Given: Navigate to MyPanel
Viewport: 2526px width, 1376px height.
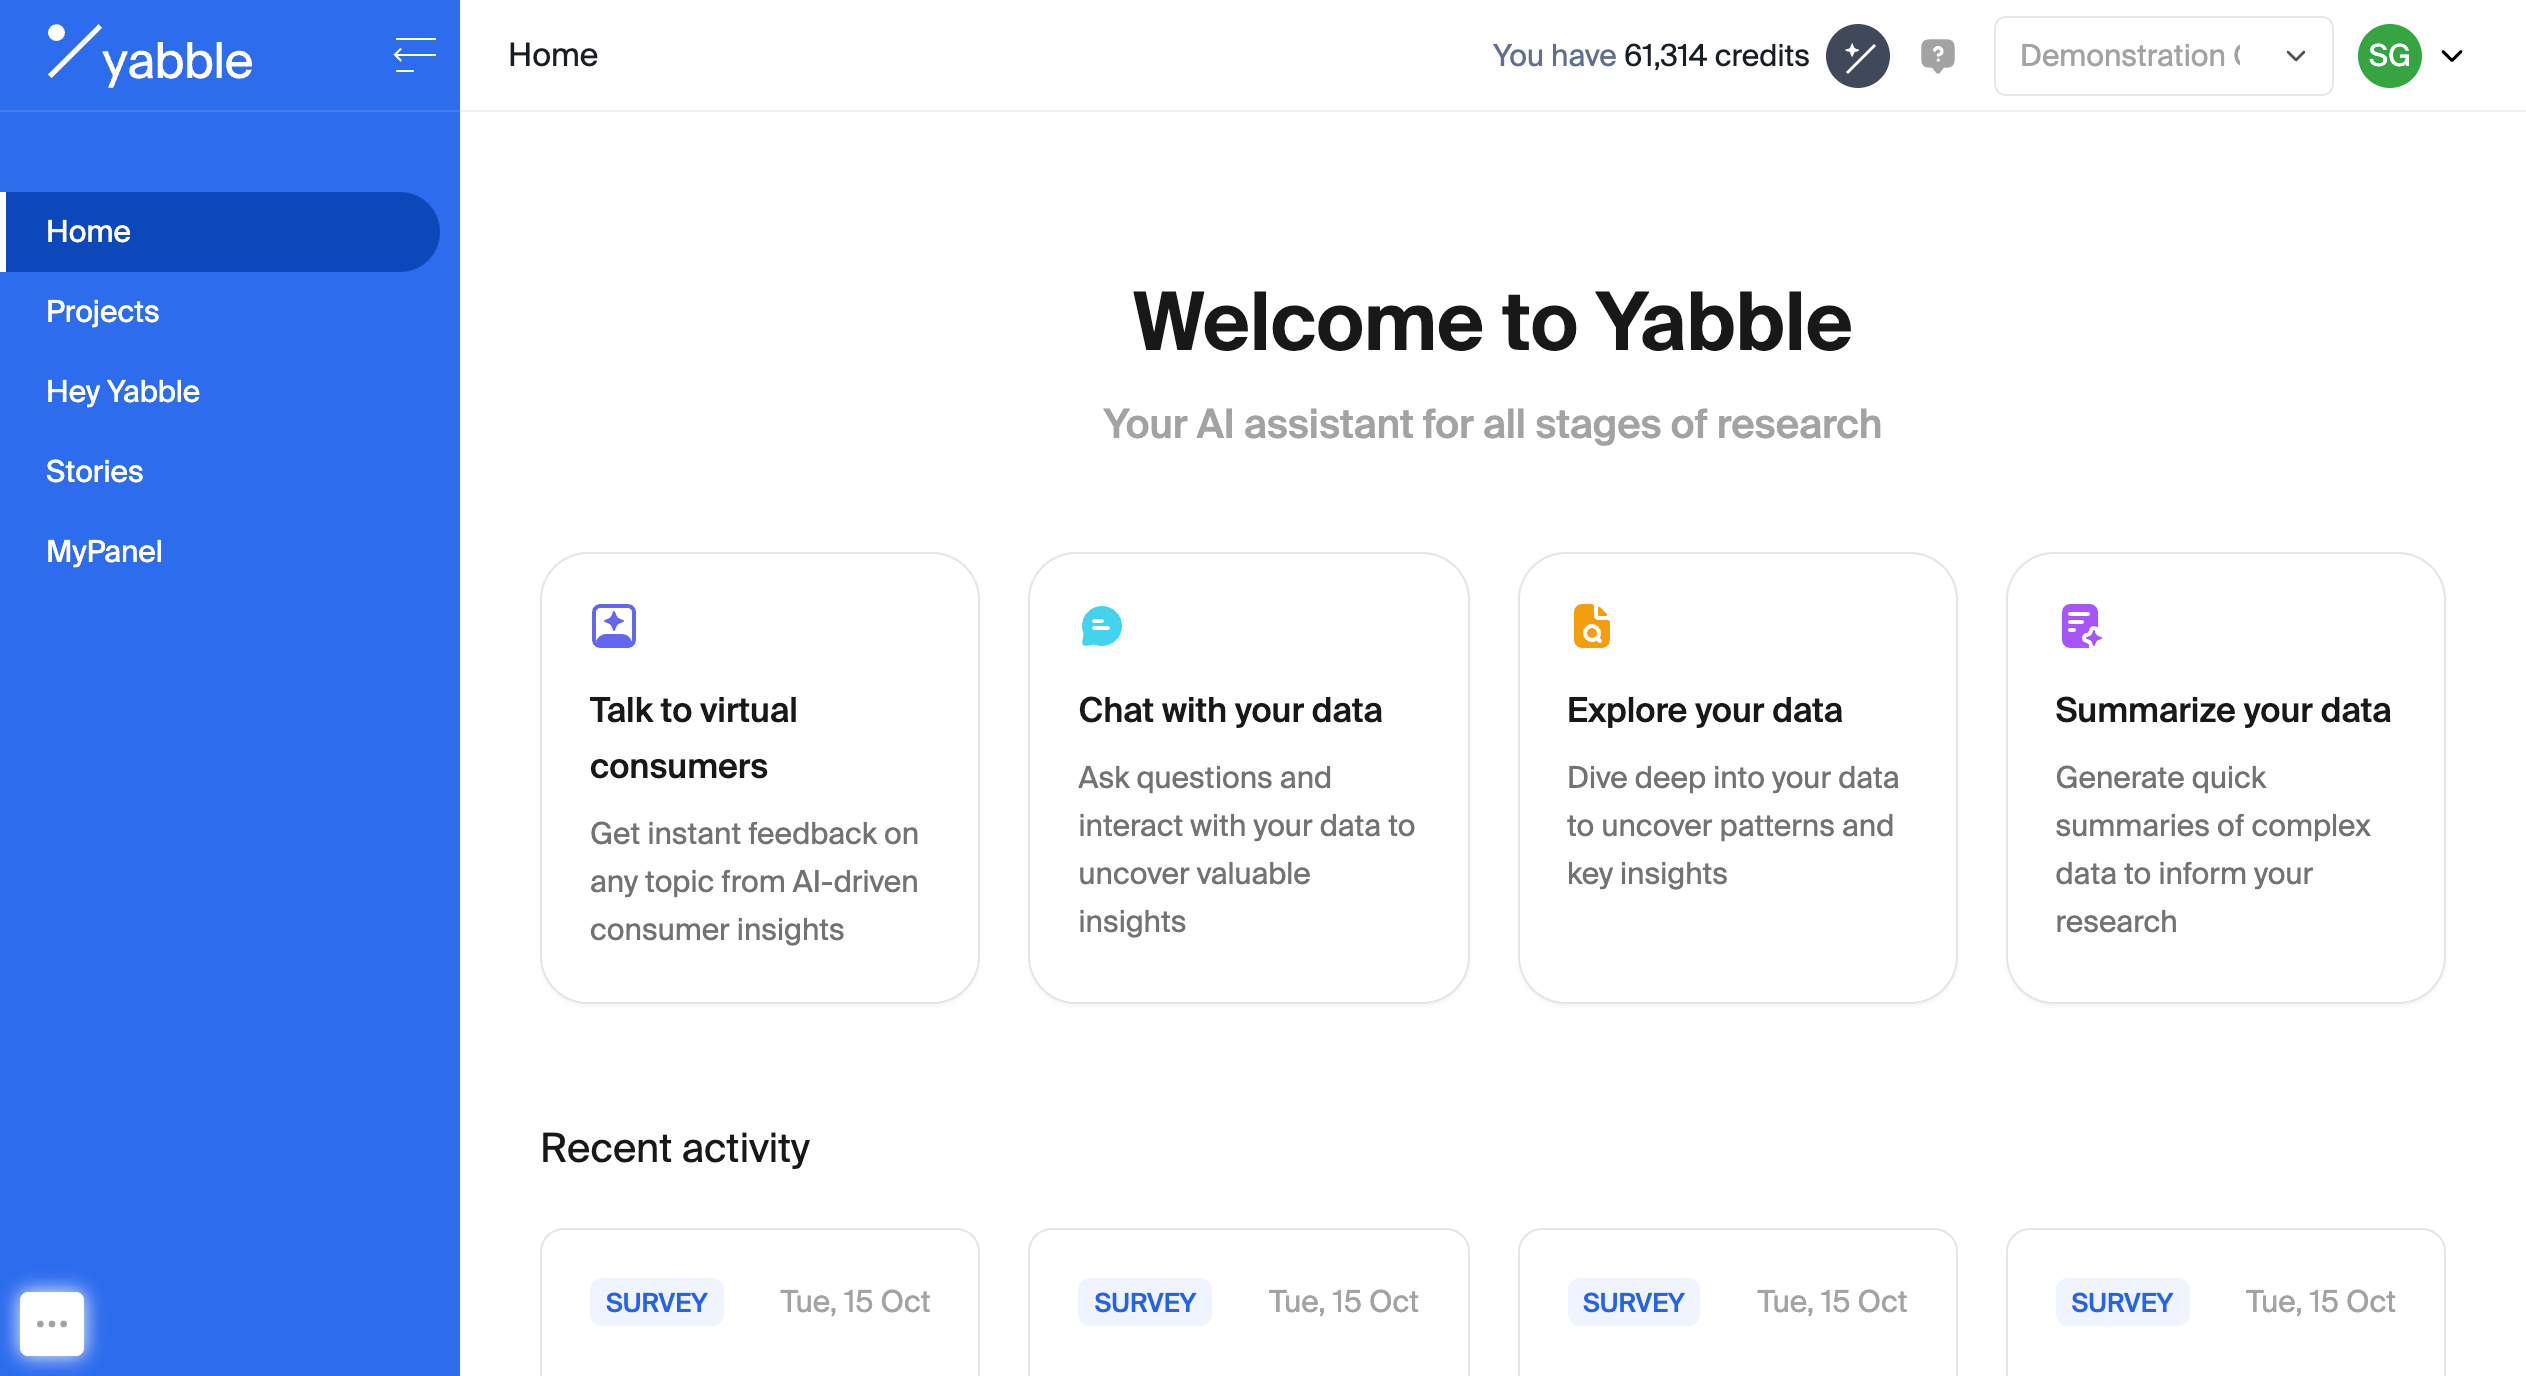Looking at the screenshot, I should [x=103, y=551].
